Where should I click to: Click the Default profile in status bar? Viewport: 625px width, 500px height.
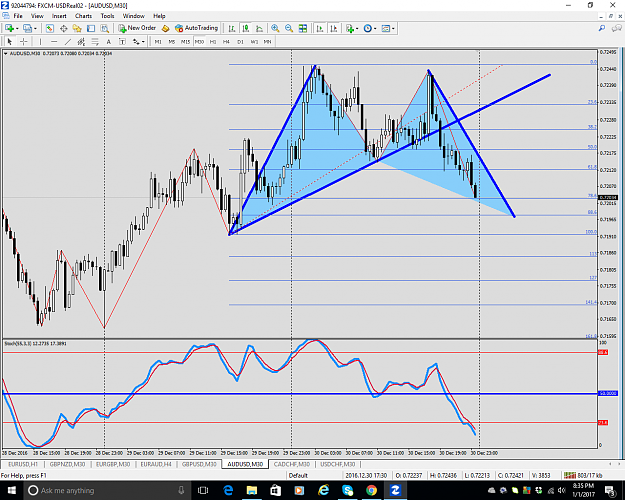pyautogui.click(x=298, y=475)
